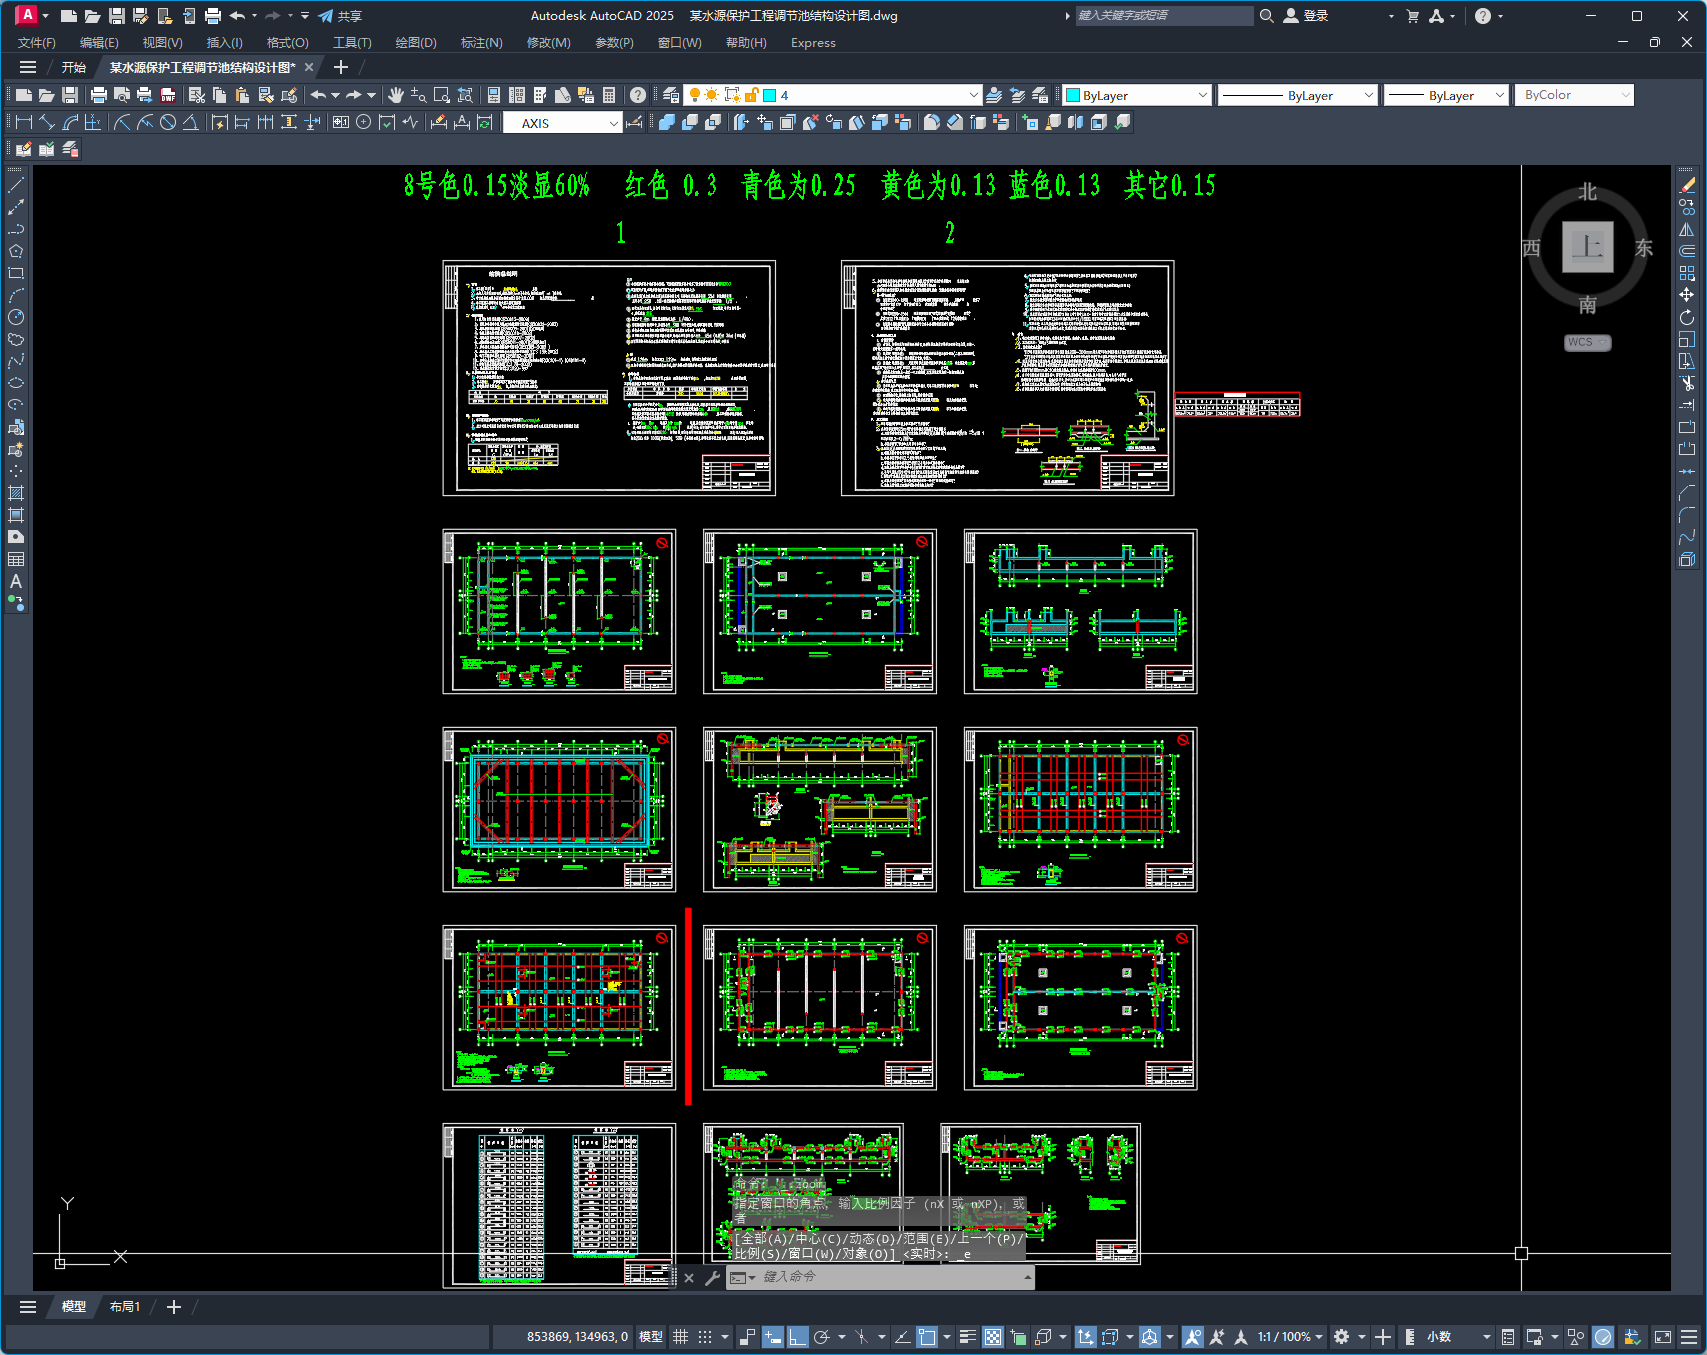1707x1355 pixels.
Task: Click the Rotate tool in the modify toolbar
Action: [1687, 317]
